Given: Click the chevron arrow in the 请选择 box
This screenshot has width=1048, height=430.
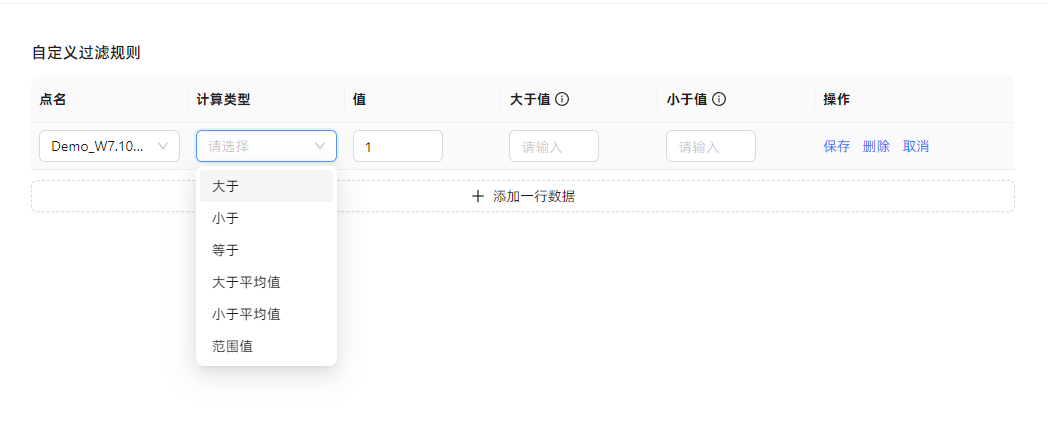Looking at the screenshot, I should coord(320,146).
